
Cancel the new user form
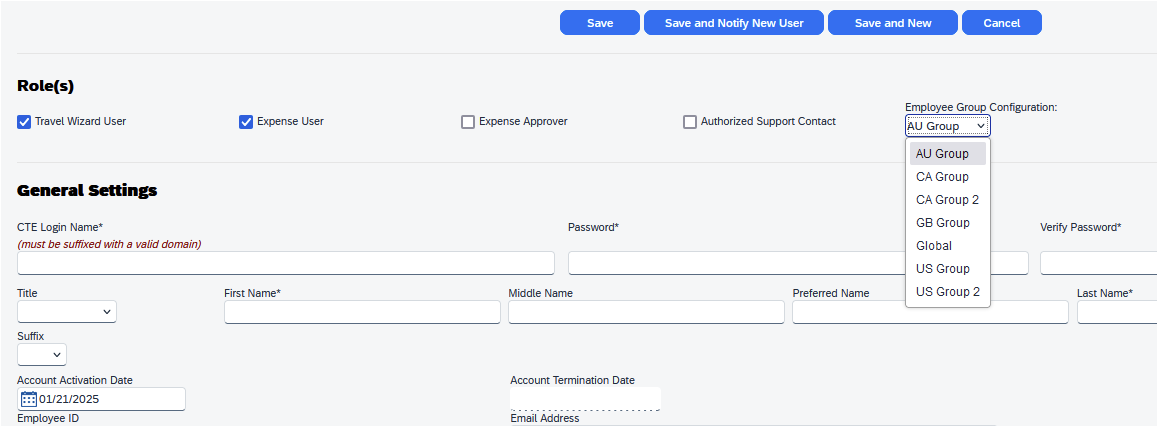1001,23
